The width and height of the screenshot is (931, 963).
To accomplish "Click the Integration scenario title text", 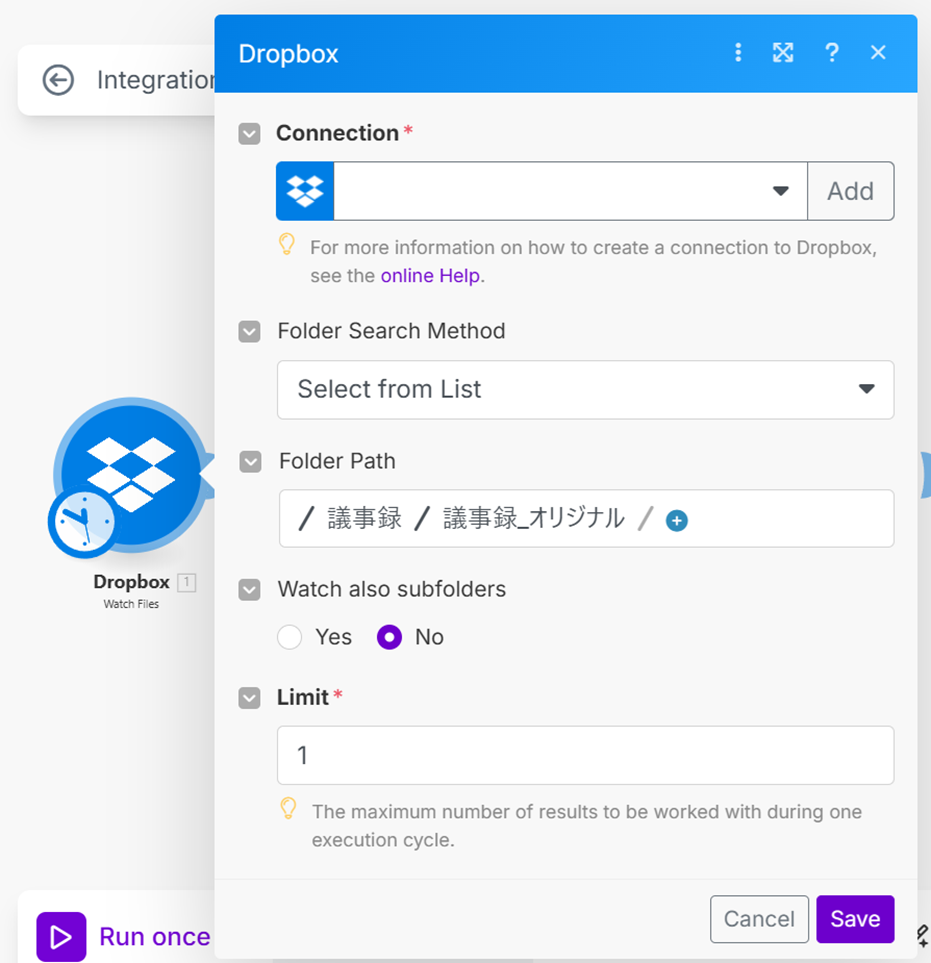I will [x=156, y=80].
